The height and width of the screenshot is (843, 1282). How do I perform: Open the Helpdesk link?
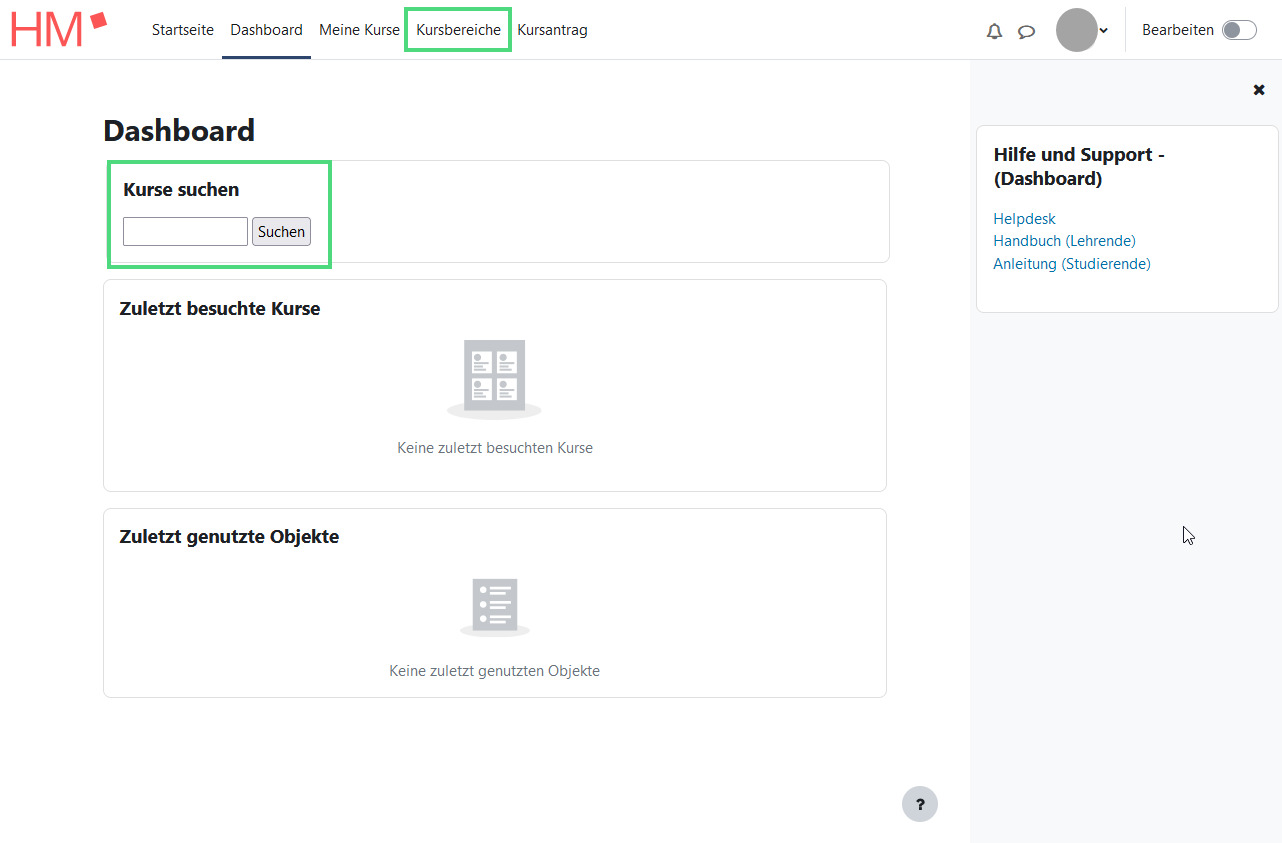pyautogui.click(x=1024, y=218)
